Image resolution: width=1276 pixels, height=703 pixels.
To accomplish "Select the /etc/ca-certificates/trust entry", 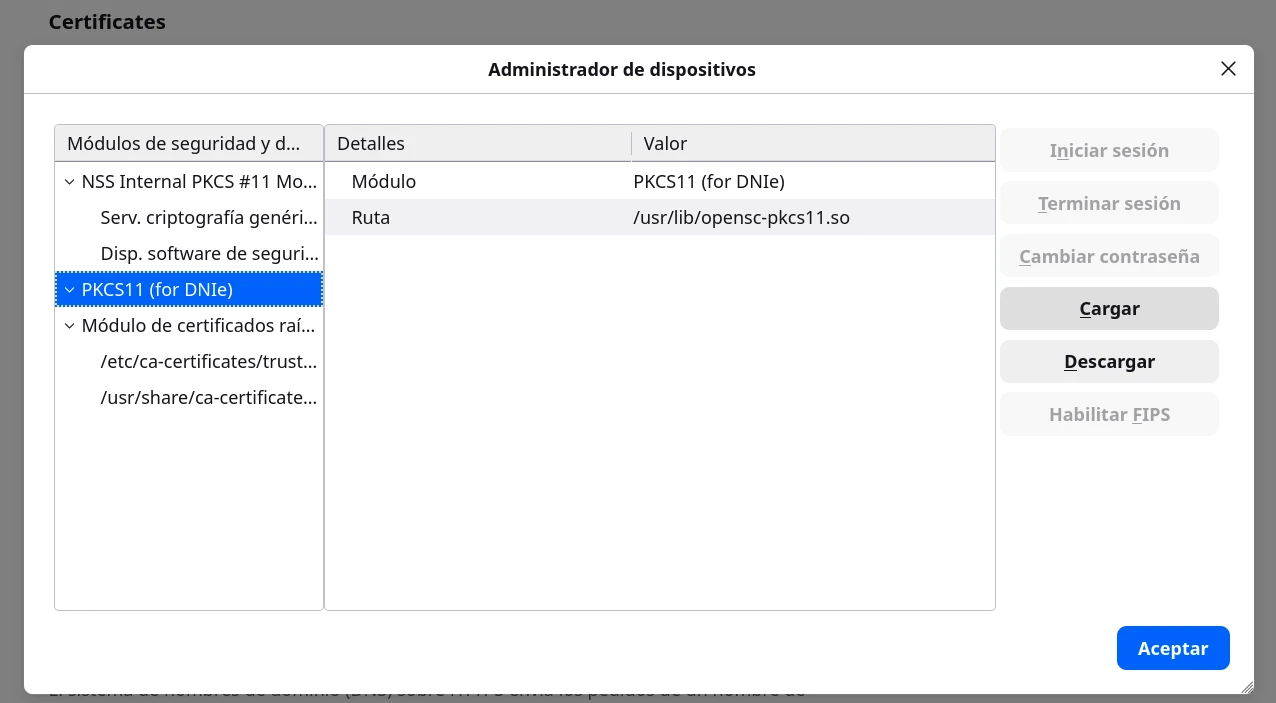I will point(200,361).
